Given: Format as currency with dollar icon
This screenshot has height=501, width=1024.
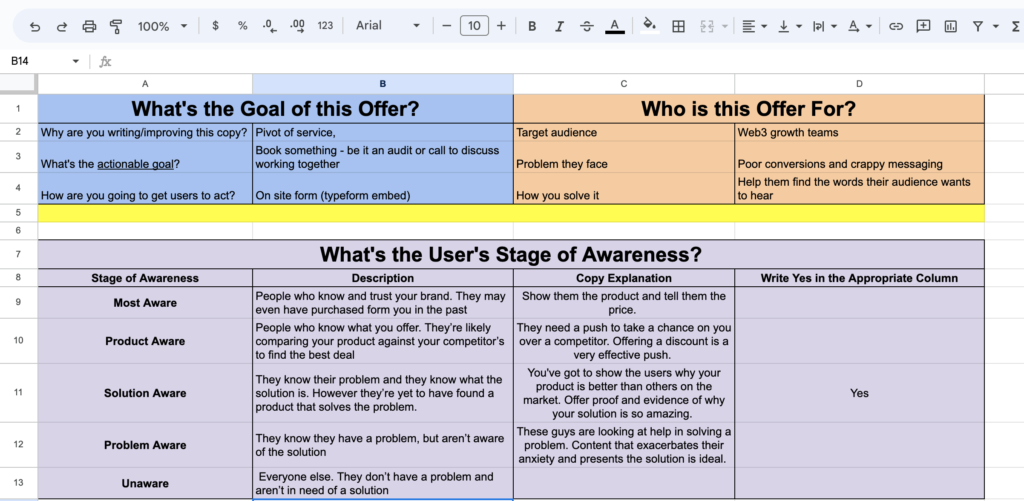Looking at the screenshot, I should pos(215,26).
